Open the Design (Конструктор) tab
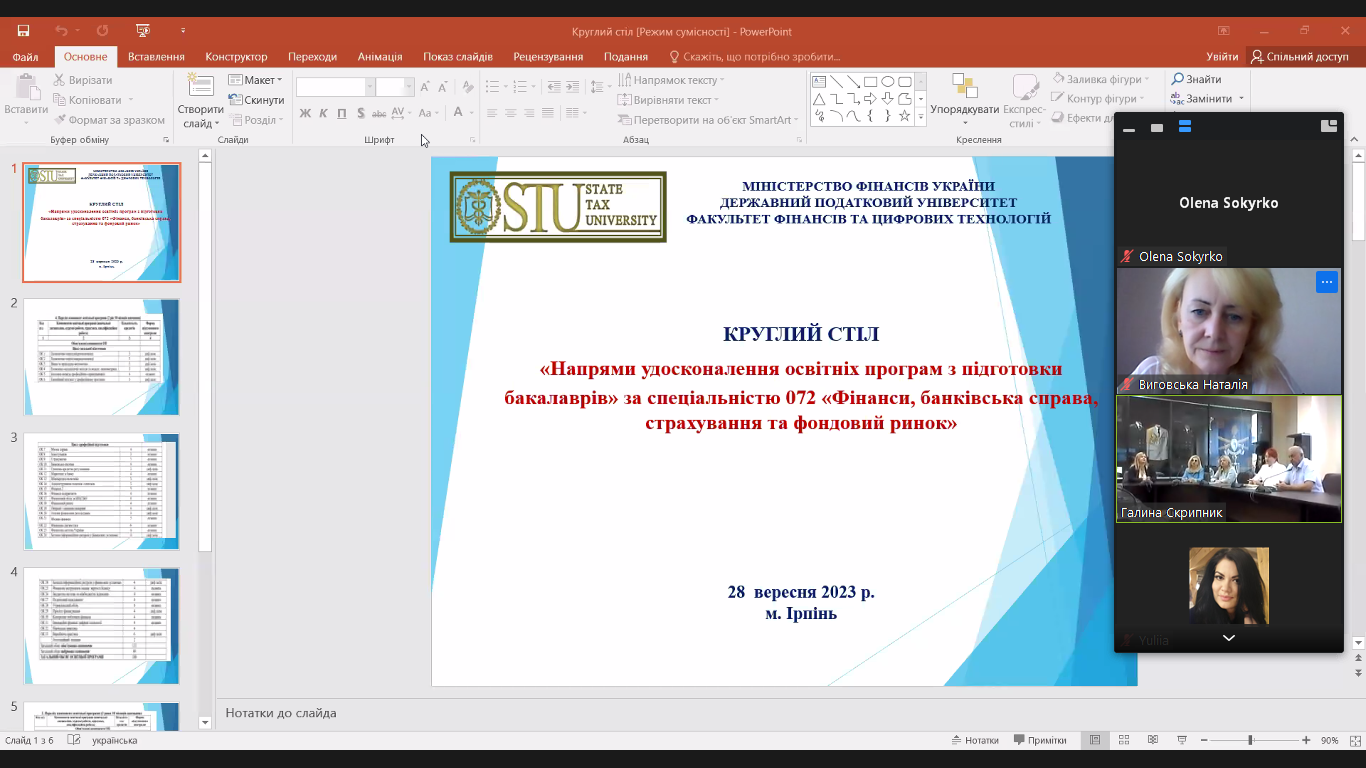Screen dimensions: 1366x768 236,57
